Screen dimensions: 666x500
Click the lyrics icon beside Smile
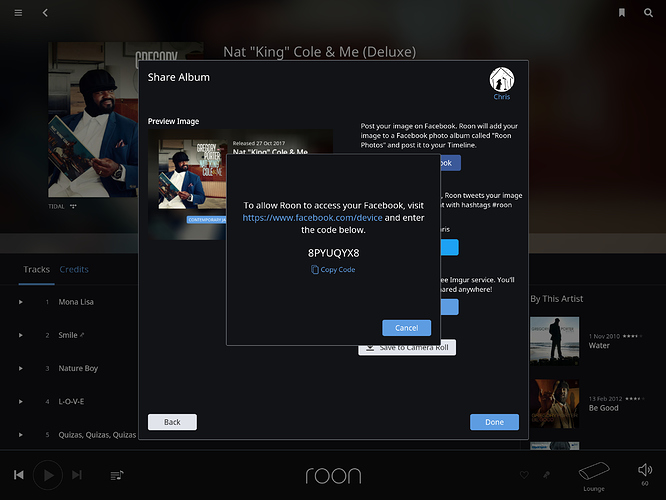pos(82,335)
